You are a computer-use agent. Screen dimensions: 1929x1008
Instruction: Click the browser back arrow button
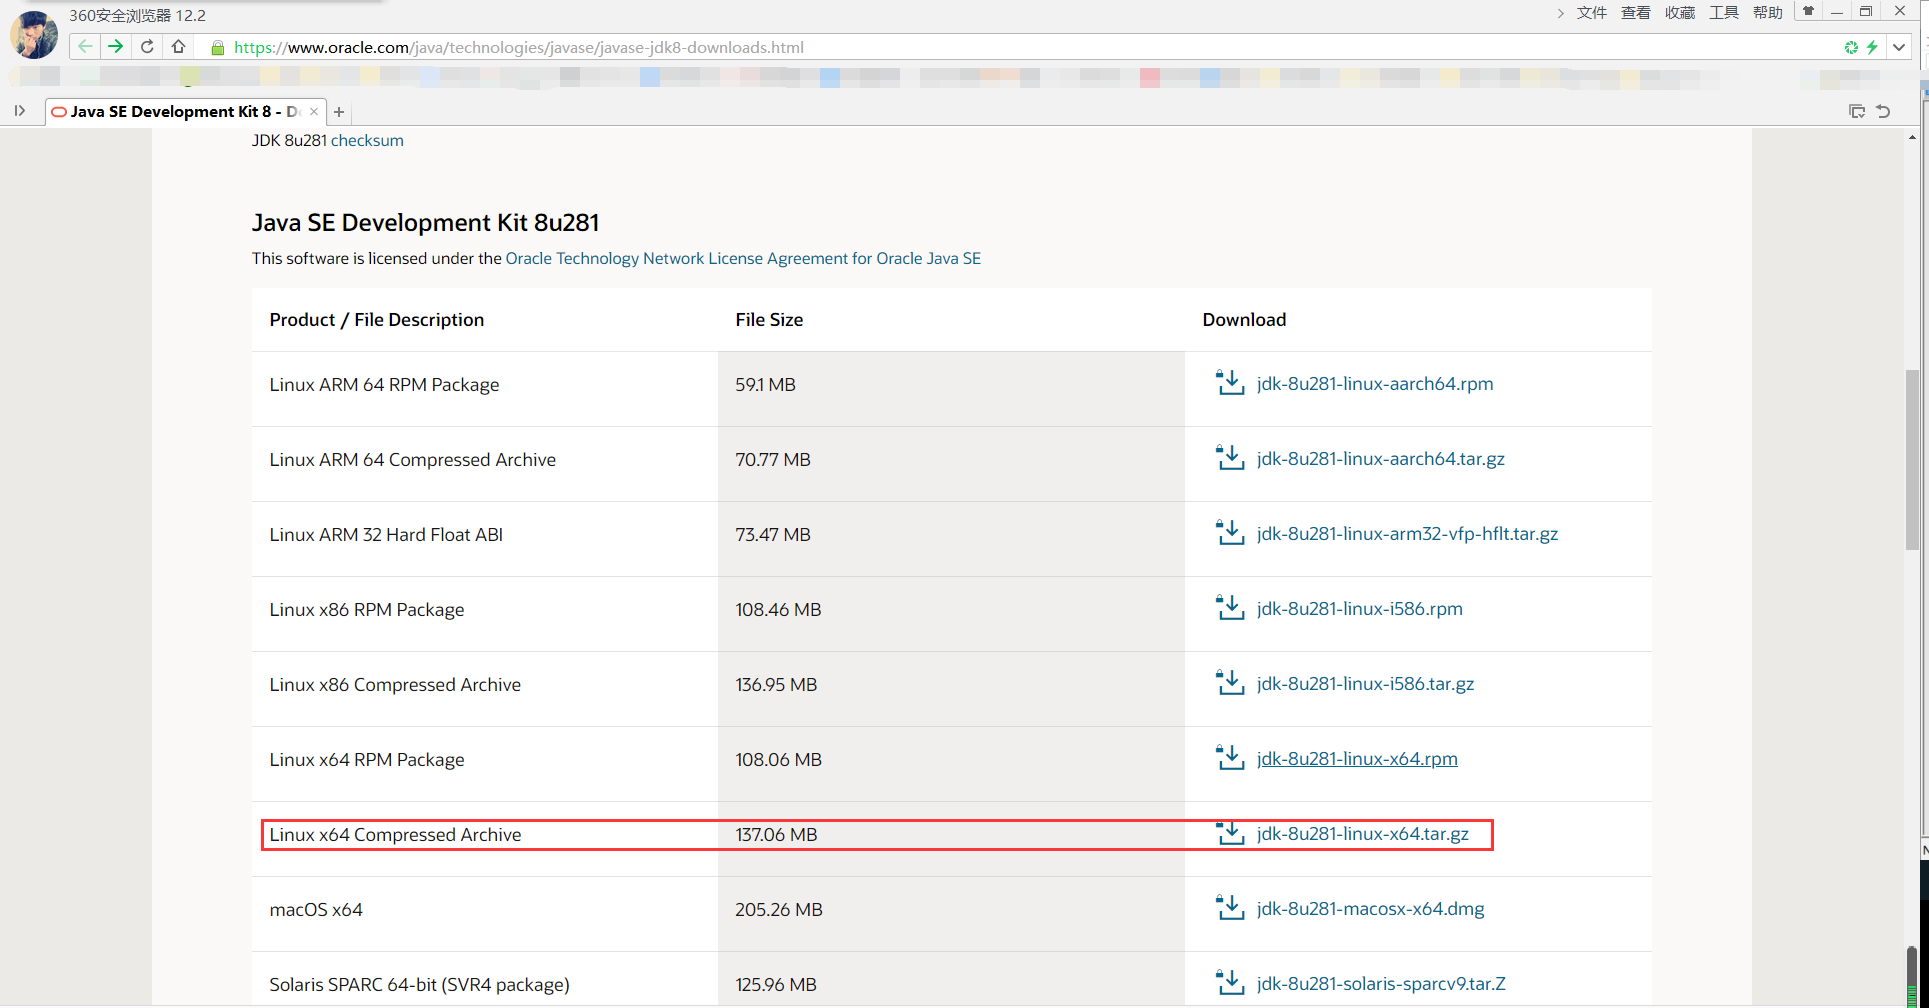coord(85,47)
